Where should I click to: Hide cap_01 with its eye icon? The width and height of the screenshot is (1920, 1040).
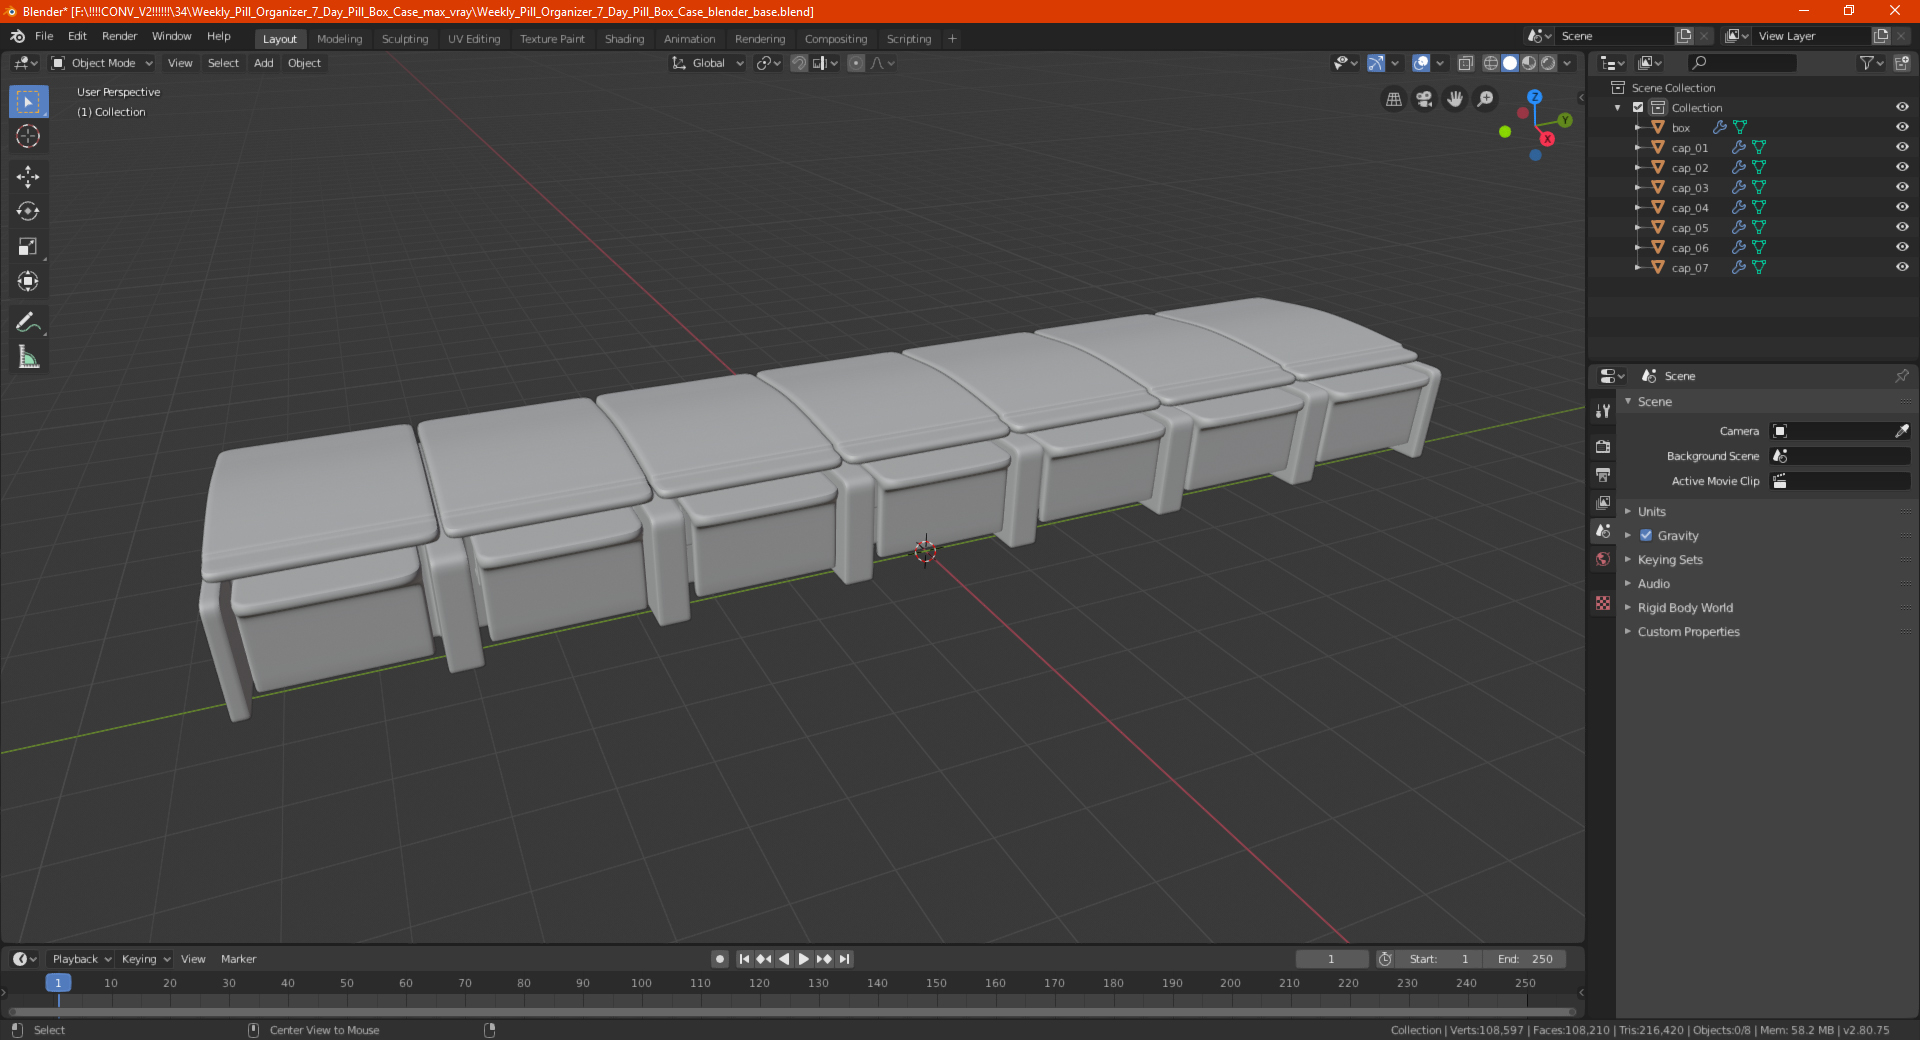[1902, 147]
